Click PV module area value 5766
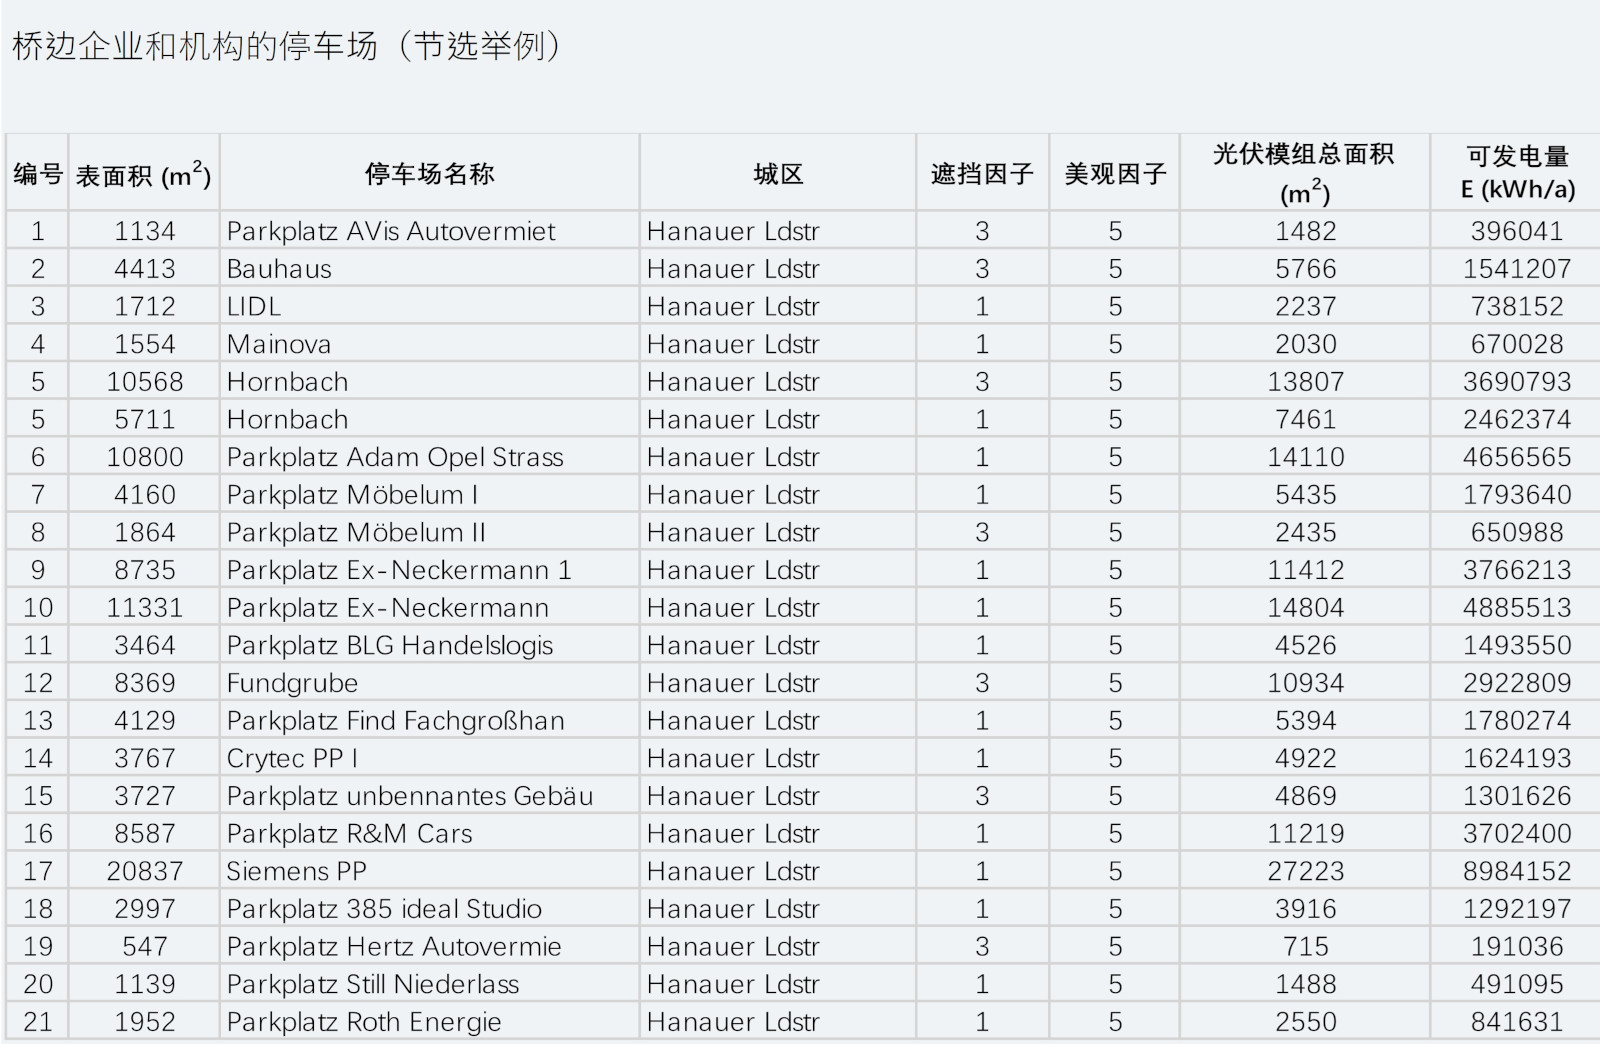The height and width of the screenshot is (1044, 1600). pyautogui.click(x=1306, y=269)
